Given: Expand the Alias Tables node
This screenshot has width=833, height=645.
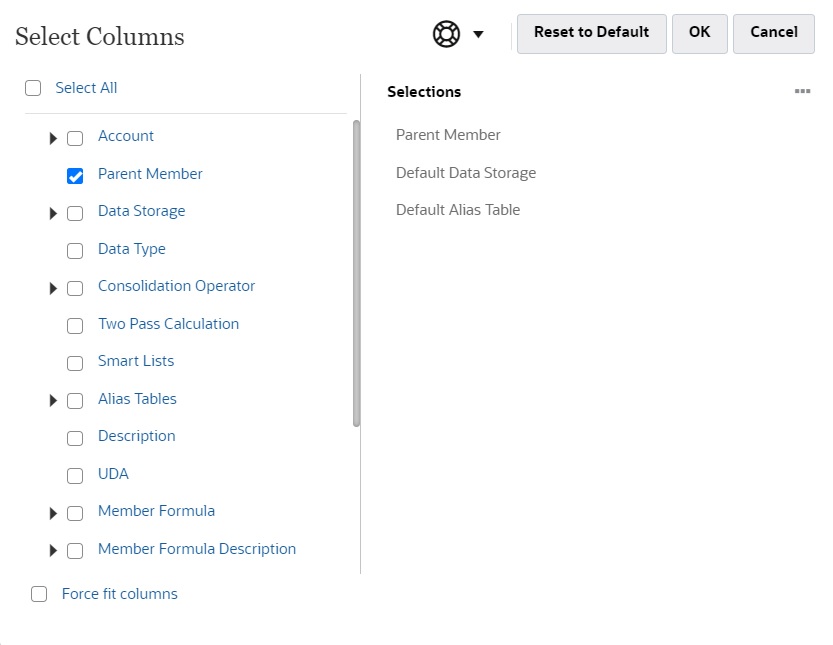Looking at the screenshot, I should pyautogui.click(x=53, y=400).
